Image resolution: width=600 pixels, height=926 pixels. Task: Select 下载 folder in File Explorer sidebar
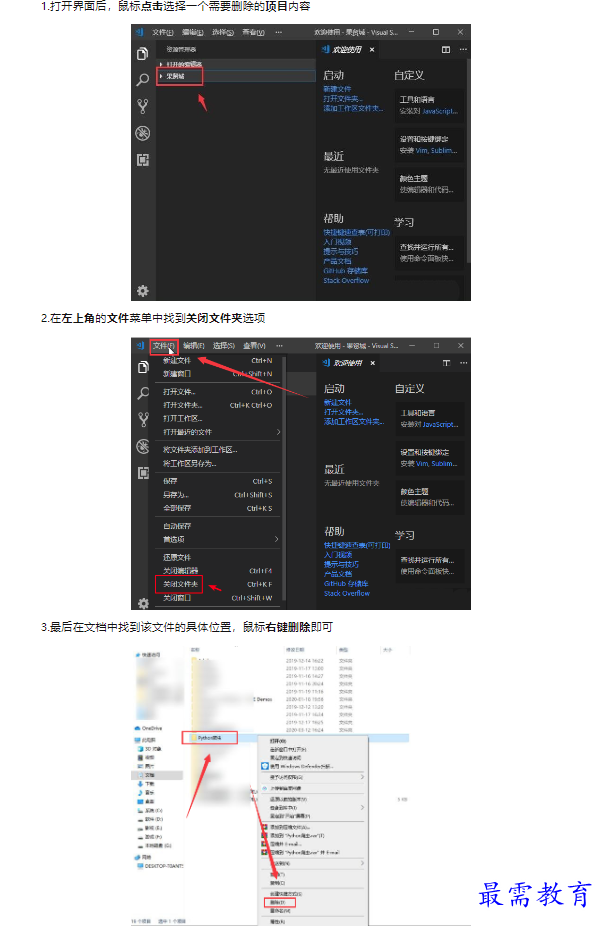tap(146, 784)
